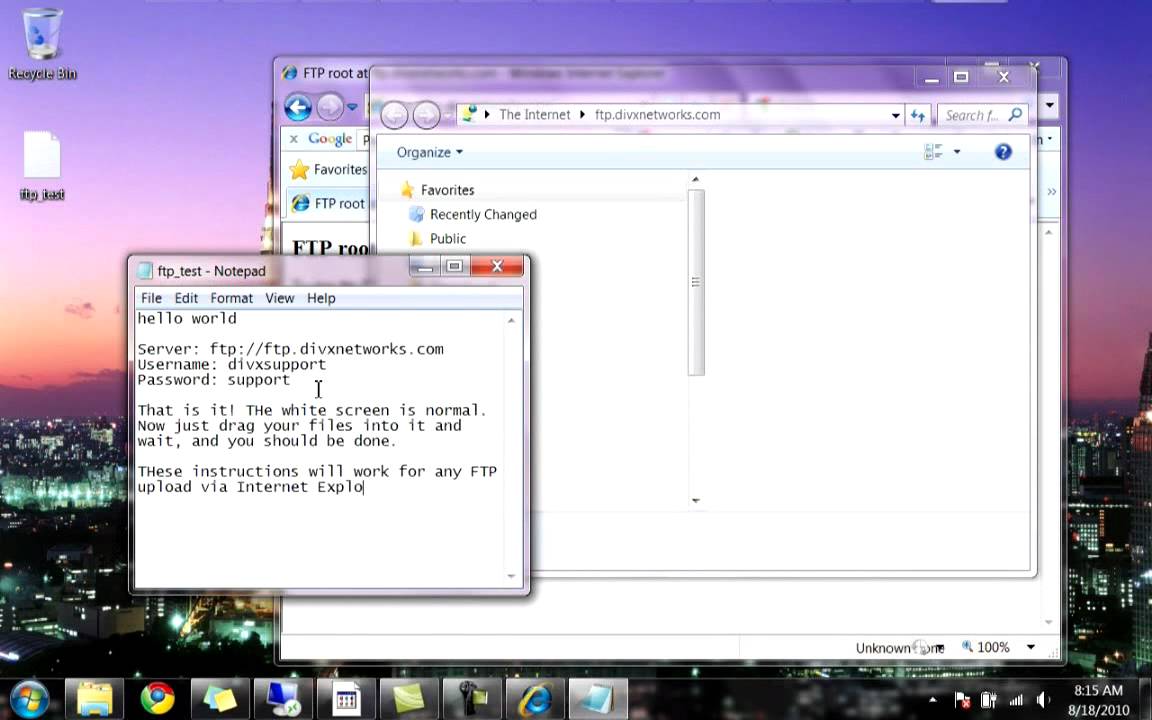1152x720 pixels.
Task: Switch to Internet Explorer taskbar button
Action: [535, 699]
